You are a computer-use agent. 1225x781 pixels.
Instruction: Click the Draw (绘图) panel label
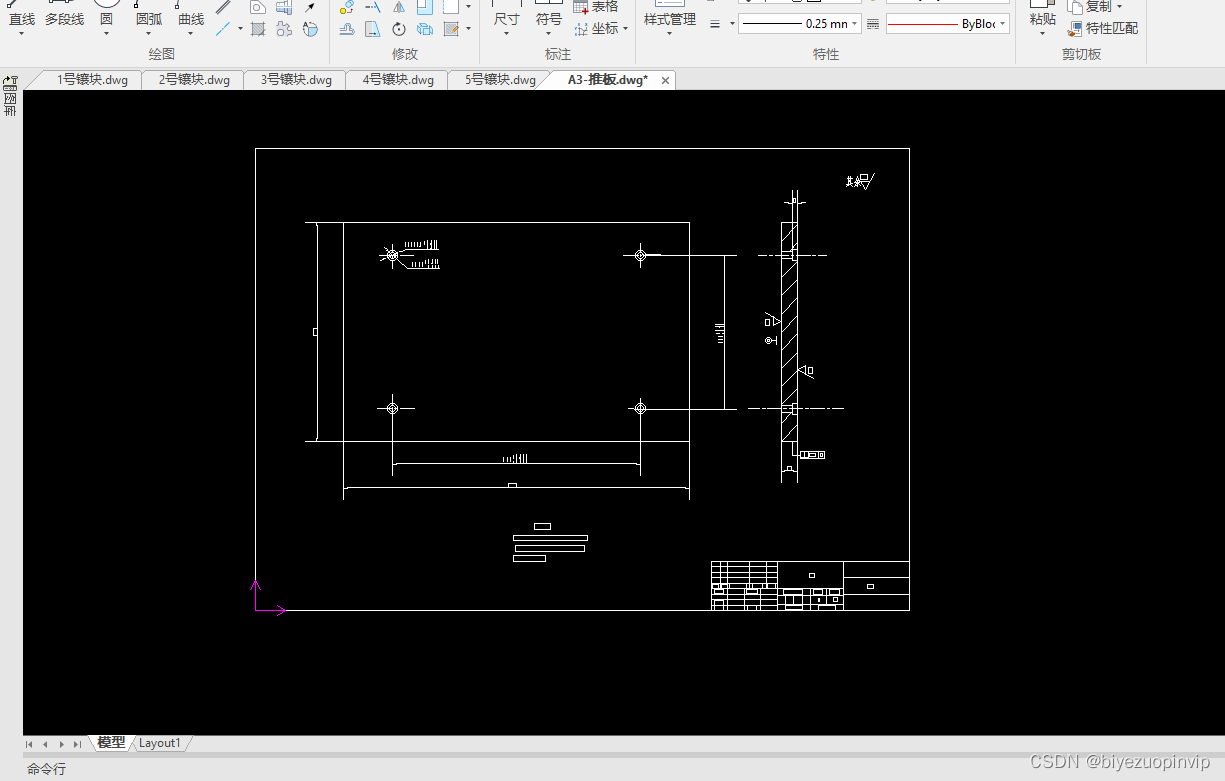pos(161,54)
